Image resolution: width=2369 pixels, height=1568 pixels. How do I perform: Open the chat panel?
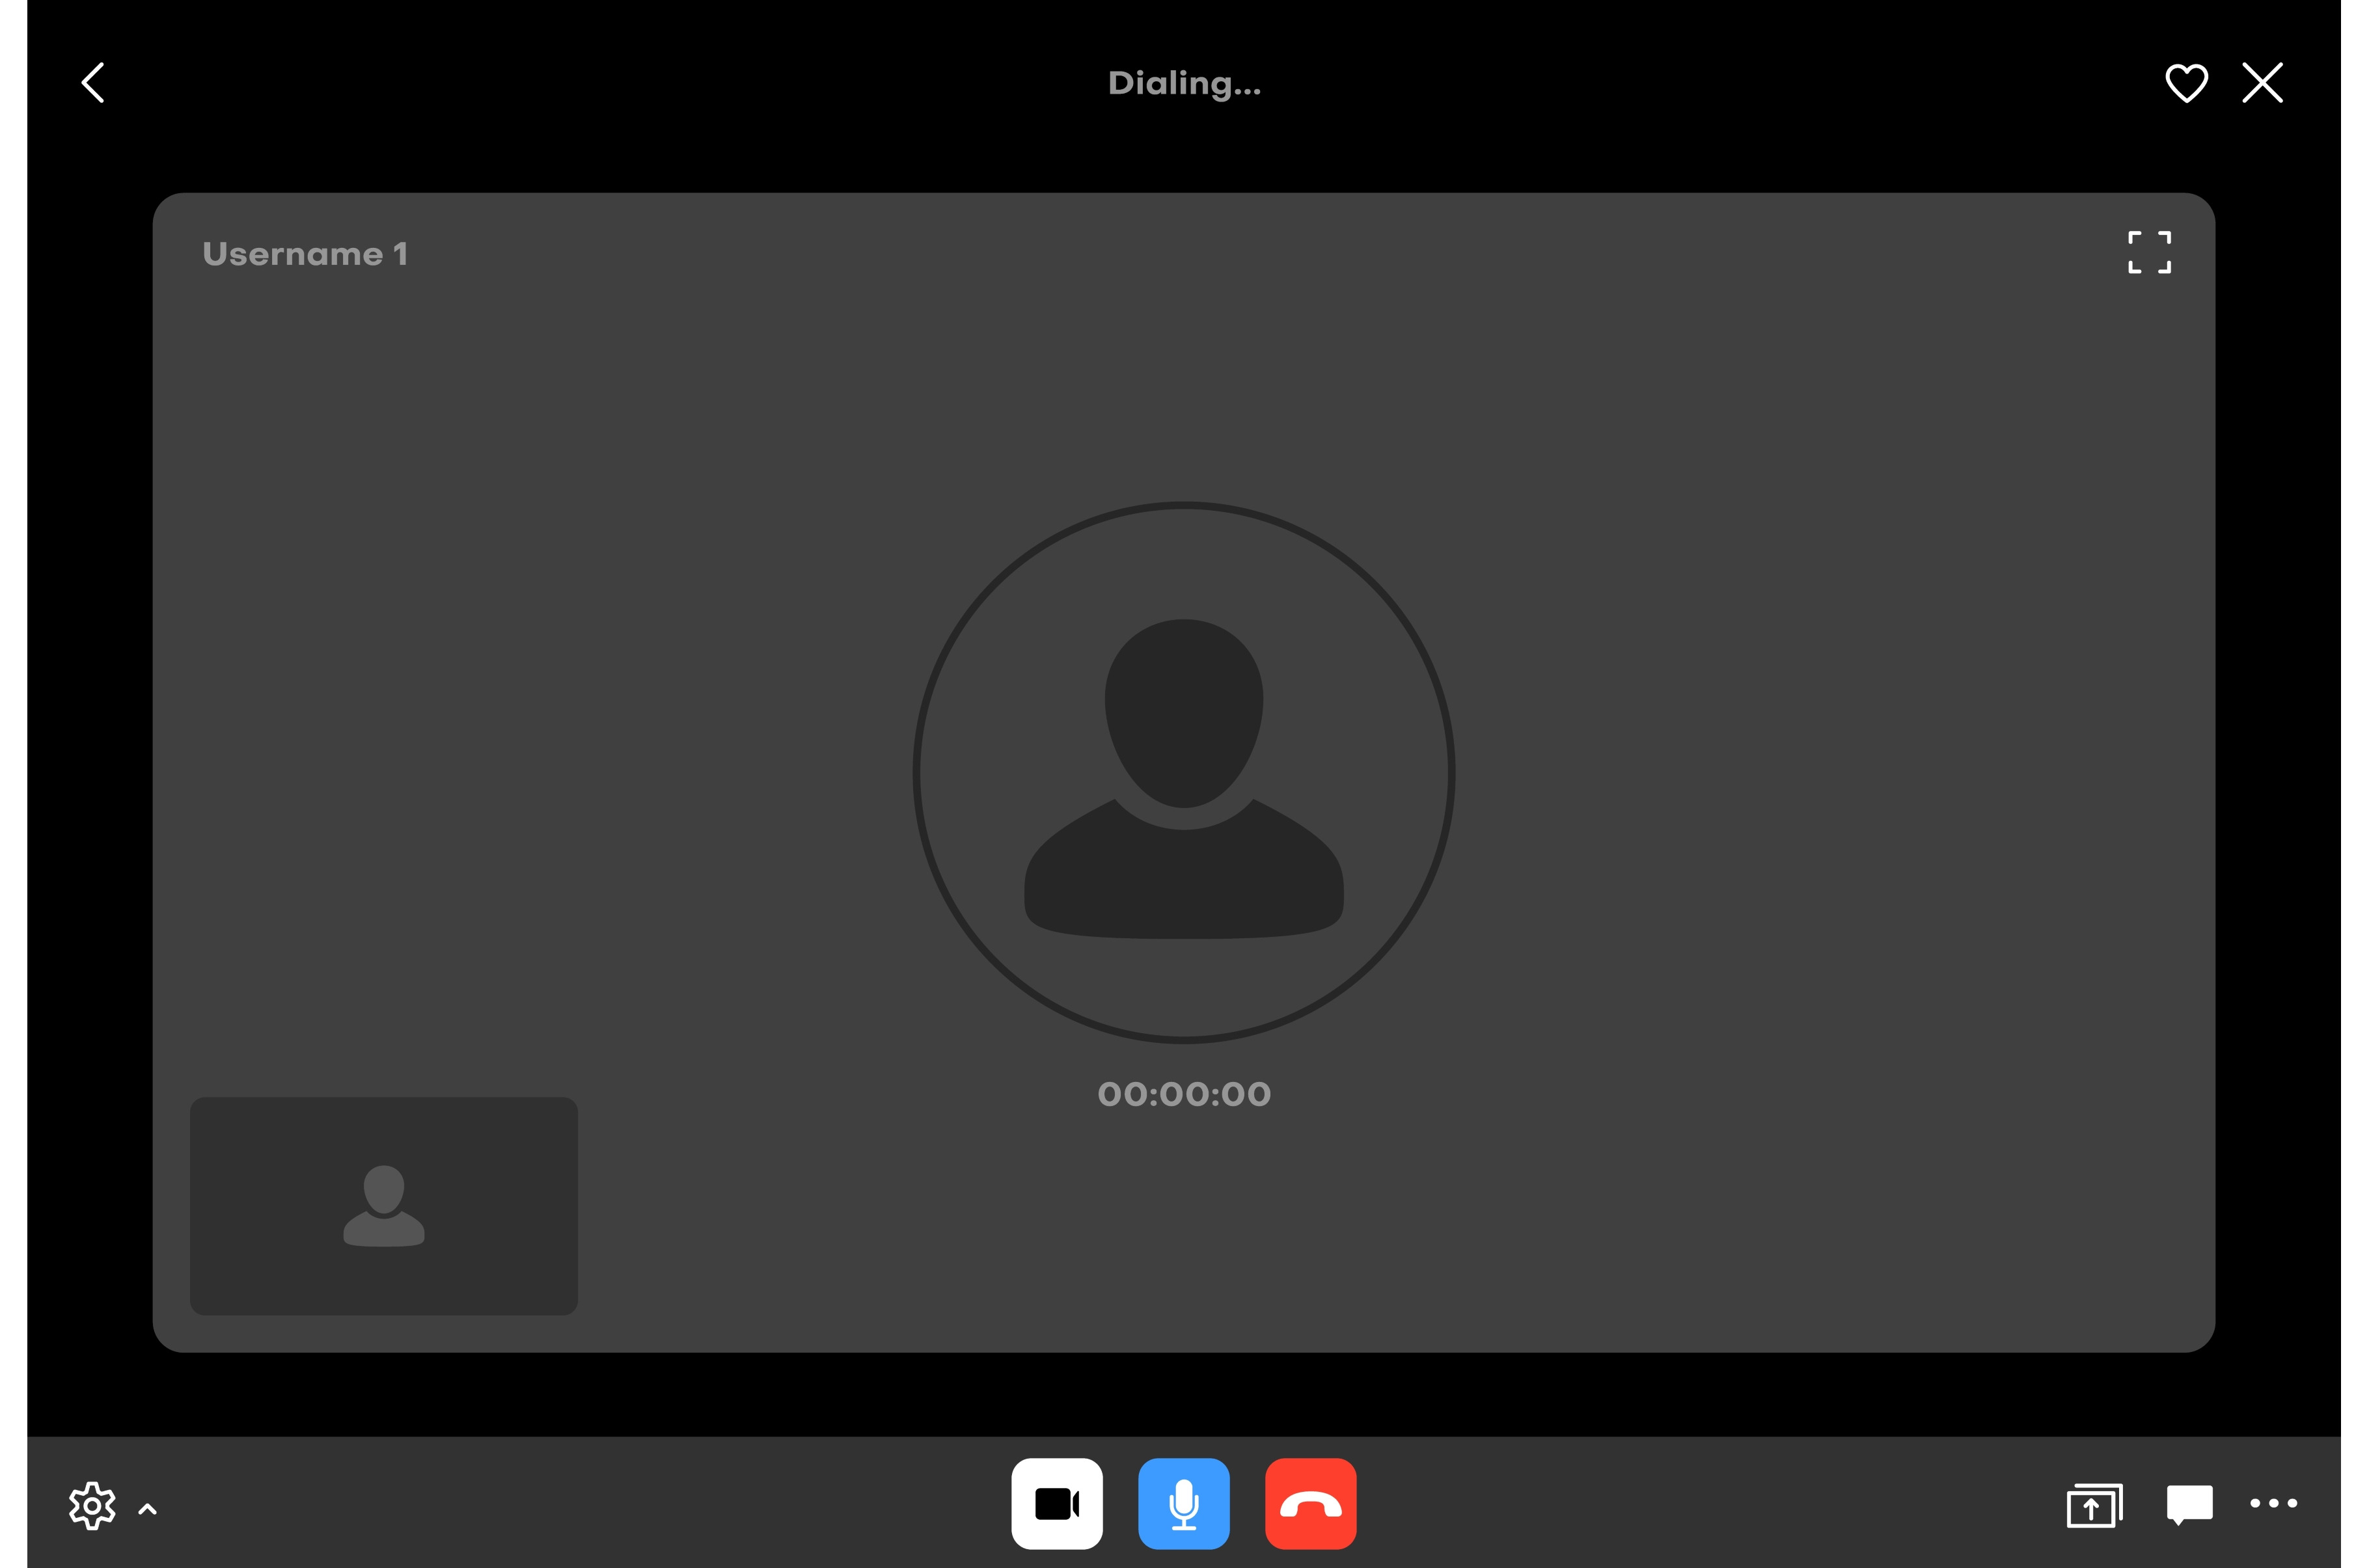2189,1504
